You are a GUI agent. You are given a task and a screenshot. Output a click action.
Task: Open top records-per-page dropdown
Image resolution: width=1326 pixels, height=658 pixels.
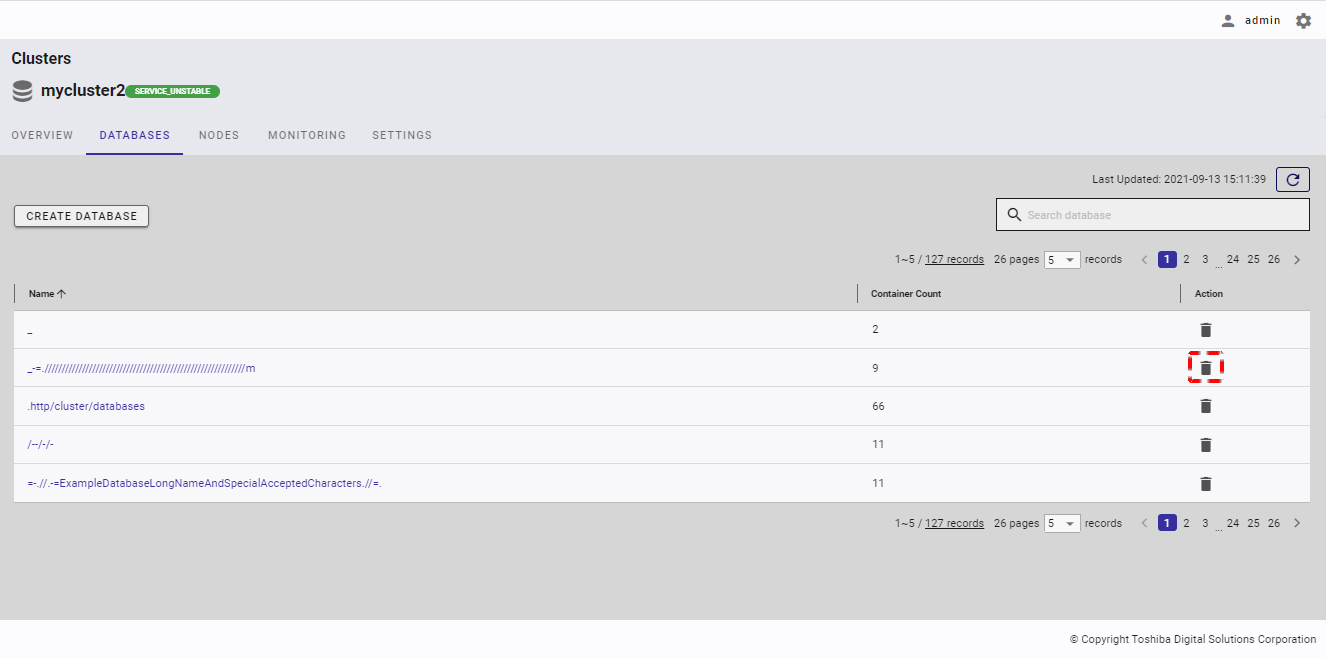pos(1062,260)
